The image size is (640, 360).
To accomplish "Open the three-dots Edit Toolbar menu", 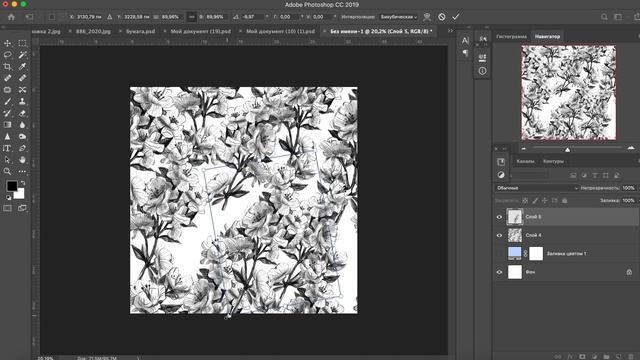I will (22, 171).
